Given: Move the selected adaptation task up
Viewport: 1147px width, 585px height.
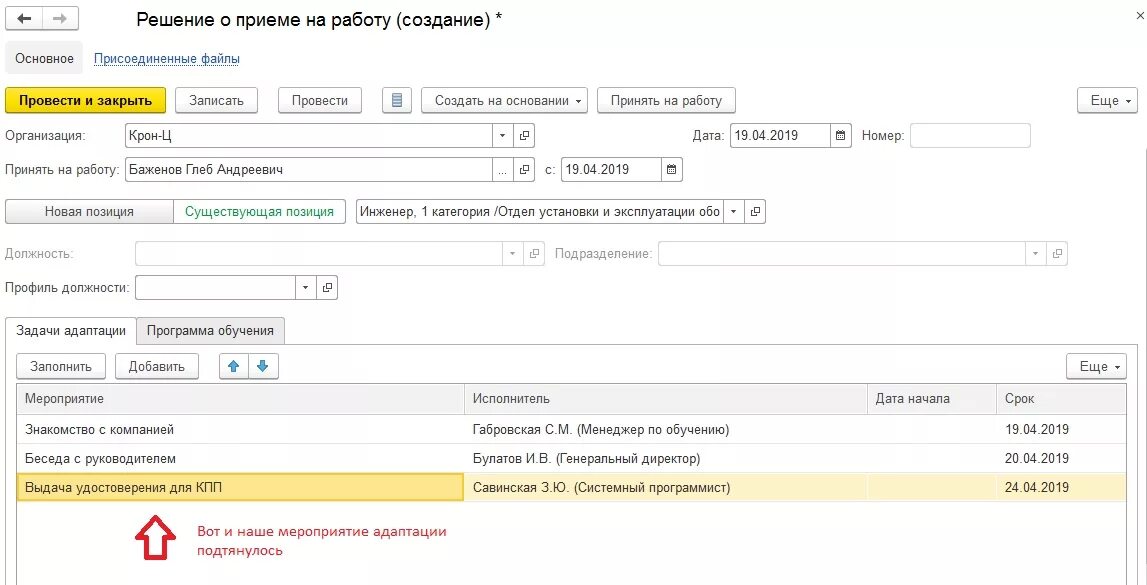Looking at the screenshot, I should point(234,366).
